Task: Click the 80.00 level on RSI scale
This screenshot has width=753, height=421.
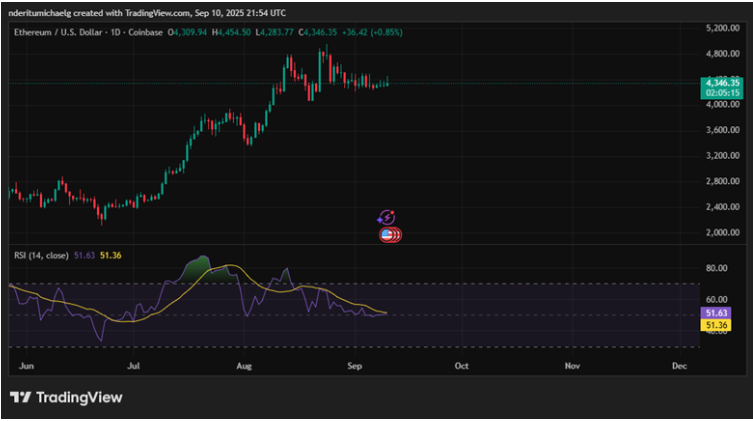Action: tap(715, 268)
